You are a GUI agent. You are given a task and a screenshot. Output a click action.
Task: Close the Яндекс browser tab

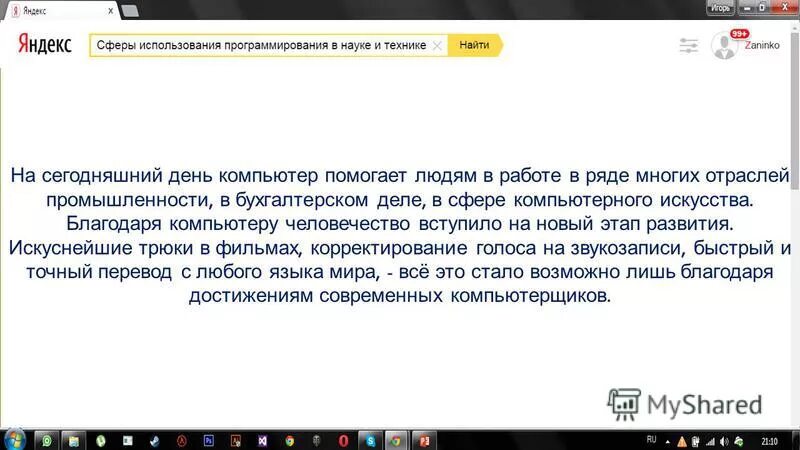111,11
